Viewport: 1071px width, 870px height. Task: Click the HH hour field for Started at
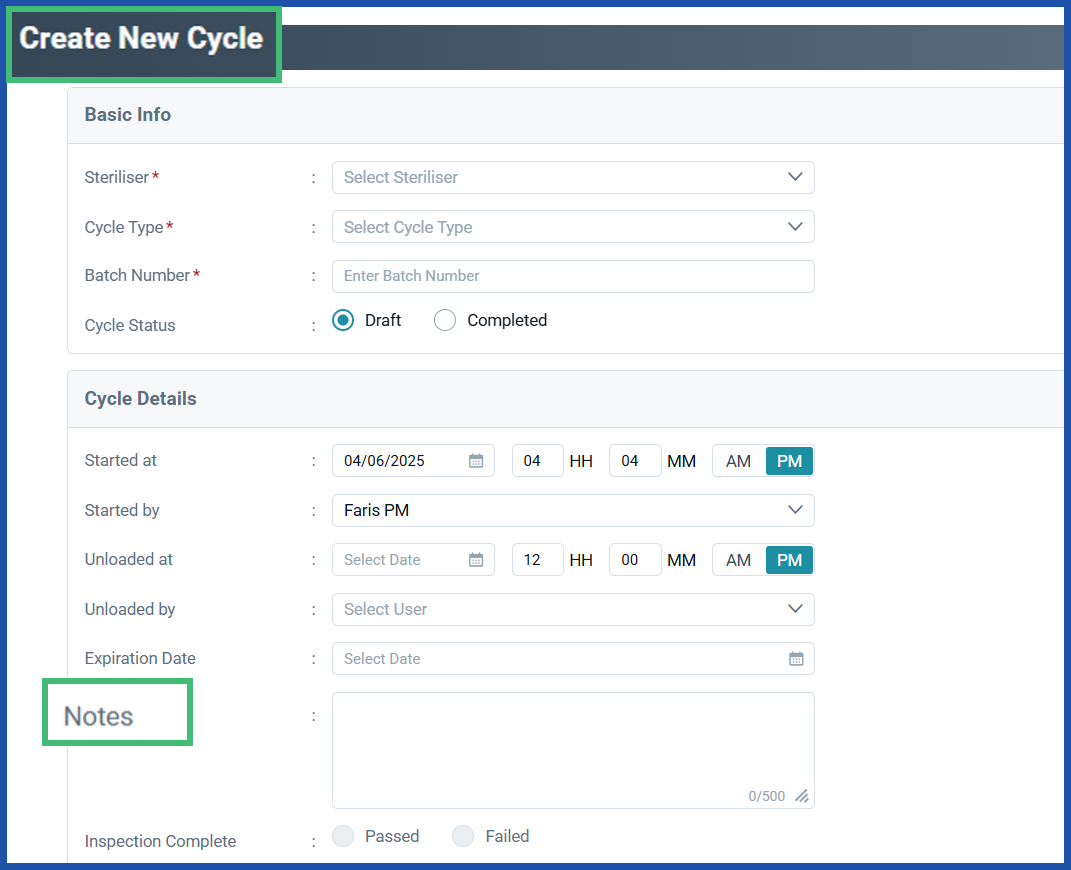pos(537,460)
